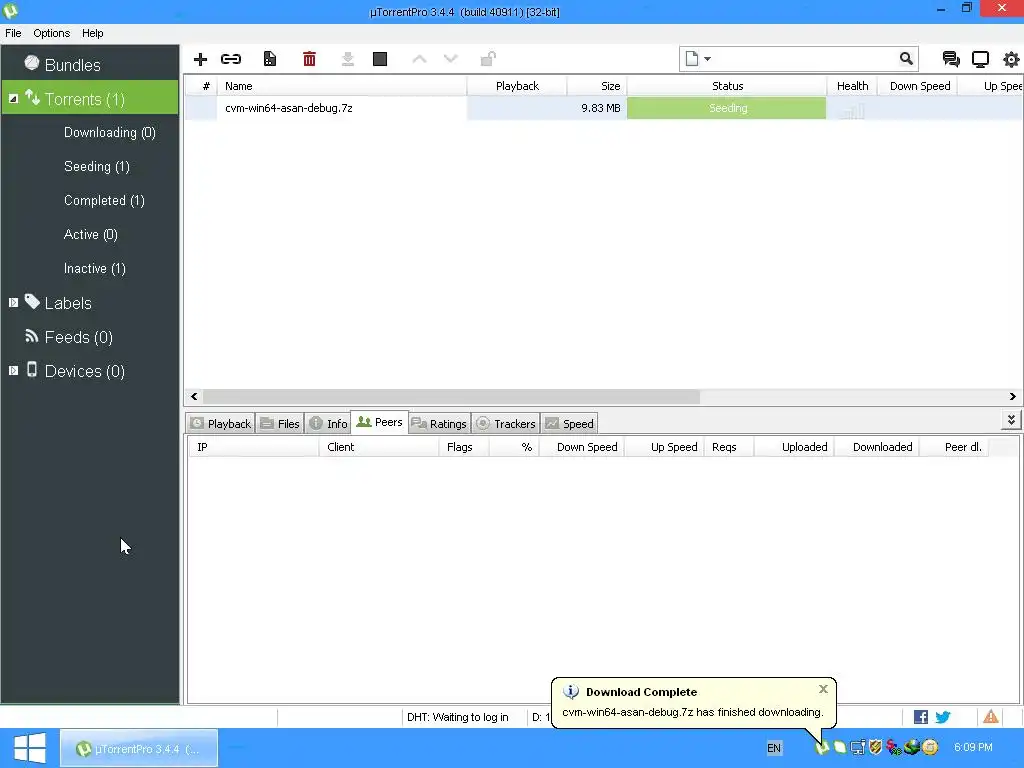Sort torrents by Health column header
The image size is (1024, 768).
(852, 86)
